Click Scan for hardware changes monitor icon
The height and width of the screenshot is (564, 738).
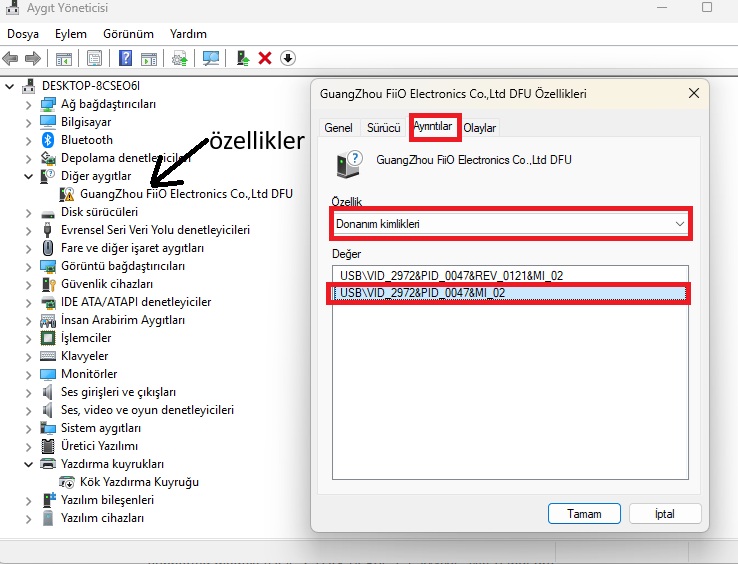(x=210, y=59)
